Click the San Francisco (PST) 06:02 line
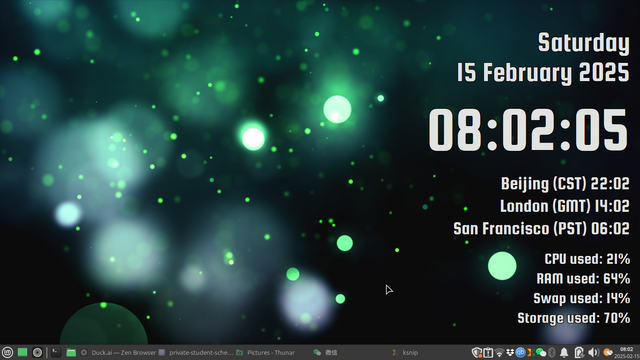This screenshot has height=360, width=640. click(542, 229)
